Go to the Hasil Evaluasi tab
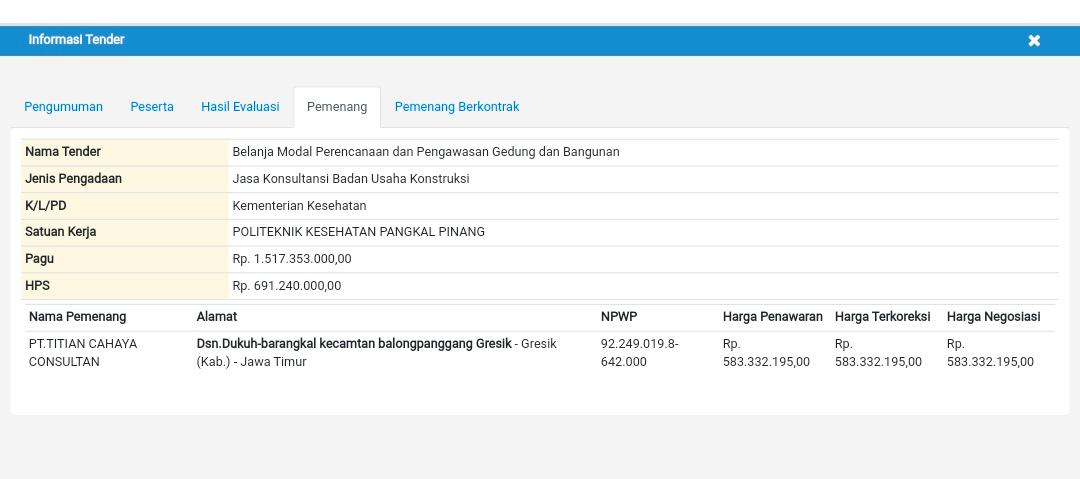 tap(240, 107)
